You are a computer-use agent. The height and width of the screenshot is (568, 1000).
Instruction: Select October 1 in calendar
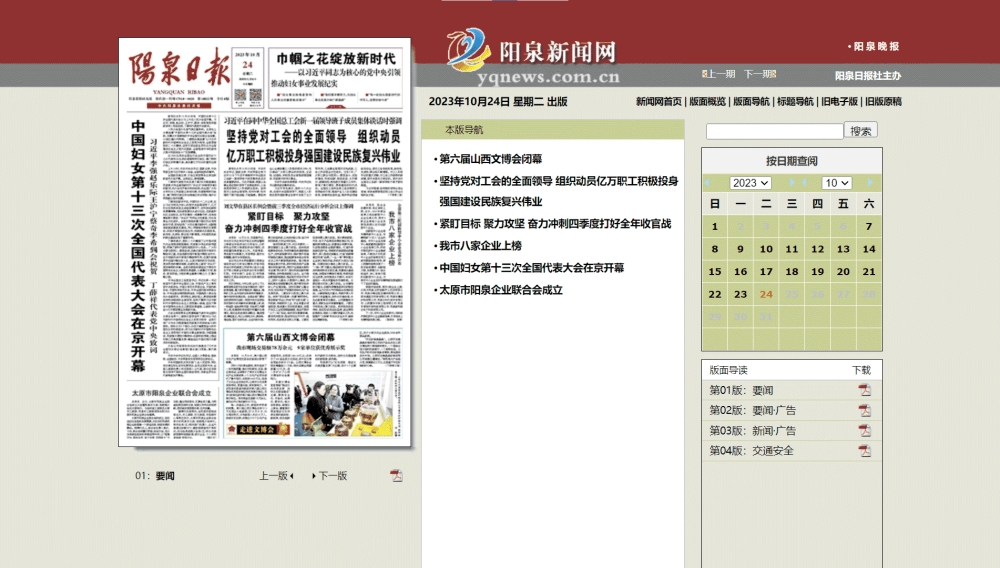(x=715, y=226)
